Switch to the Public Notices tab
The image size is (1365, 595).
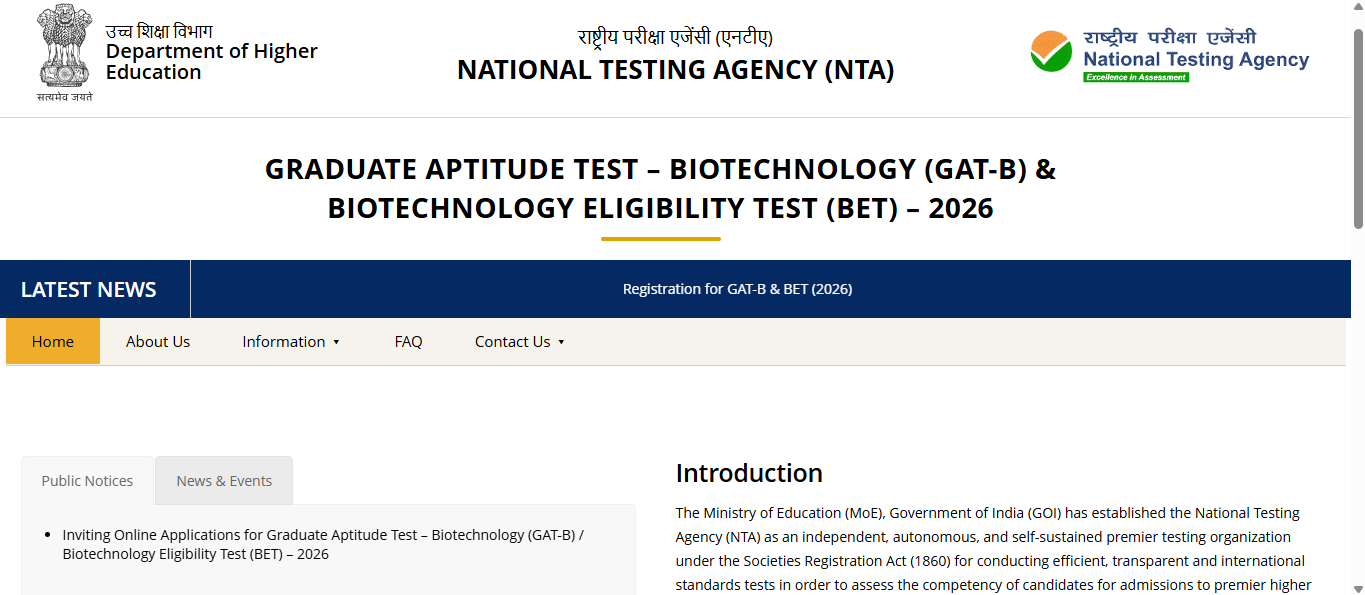(x=87, y=481)
